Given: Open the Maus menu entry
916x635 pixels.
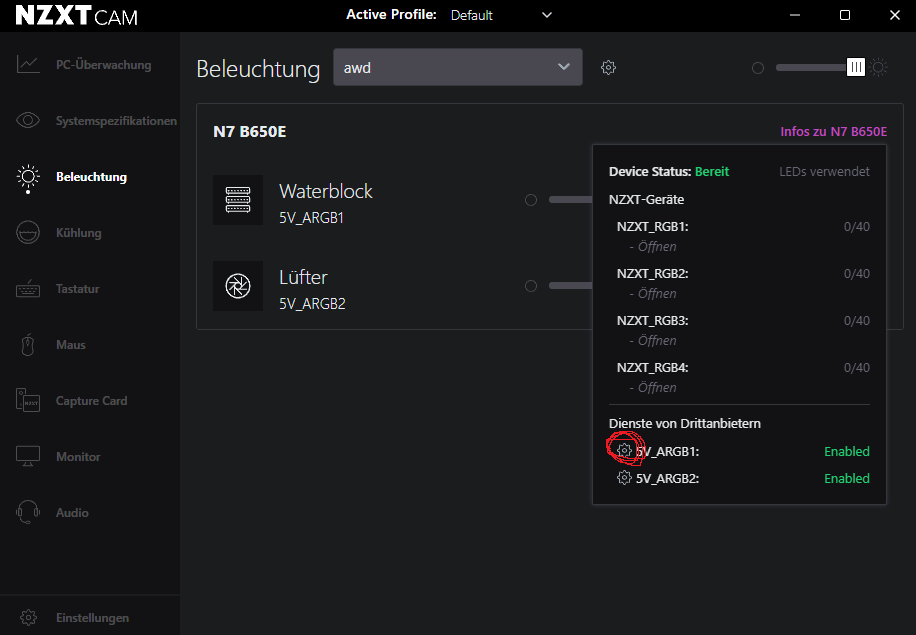Looking at the screenshot, I should (x=71, y=345).
